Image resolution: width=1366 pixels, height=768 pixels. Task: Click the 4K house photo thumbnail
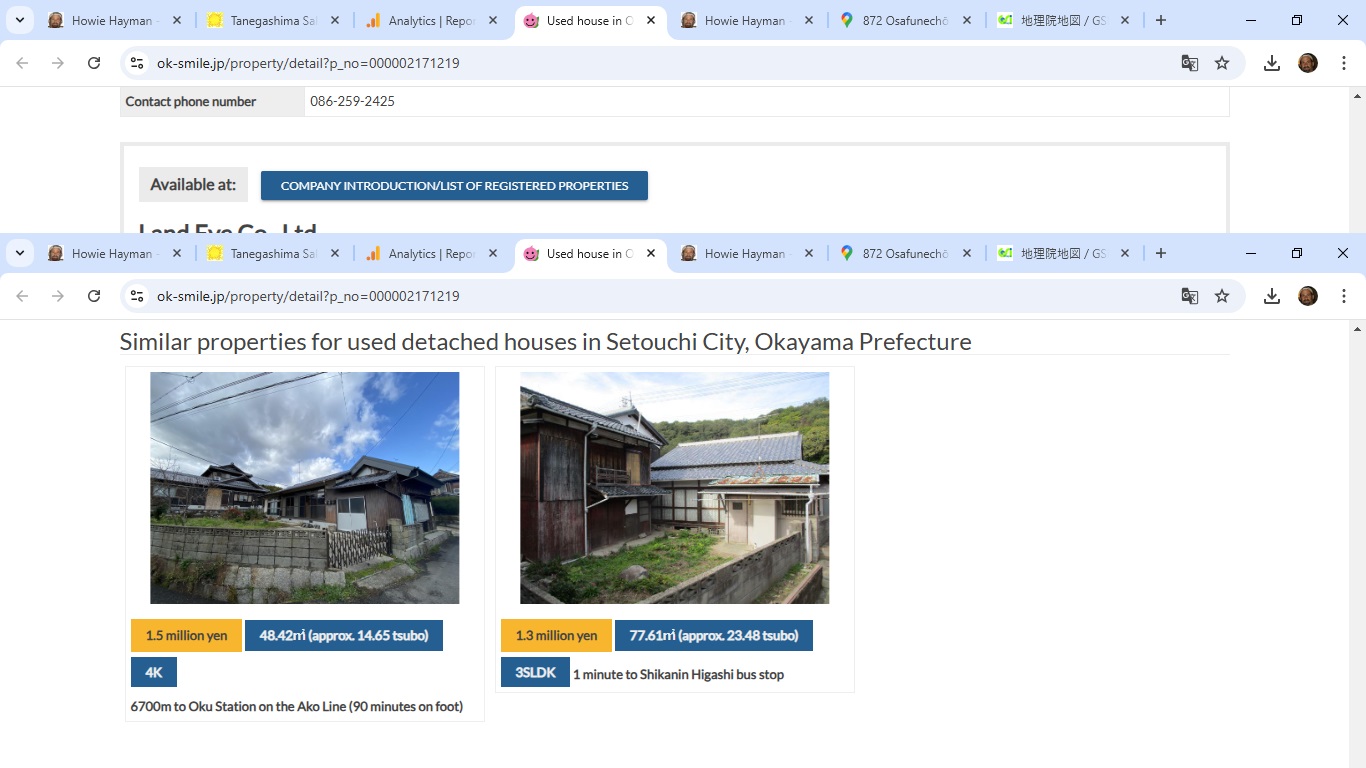click(304, 488)
